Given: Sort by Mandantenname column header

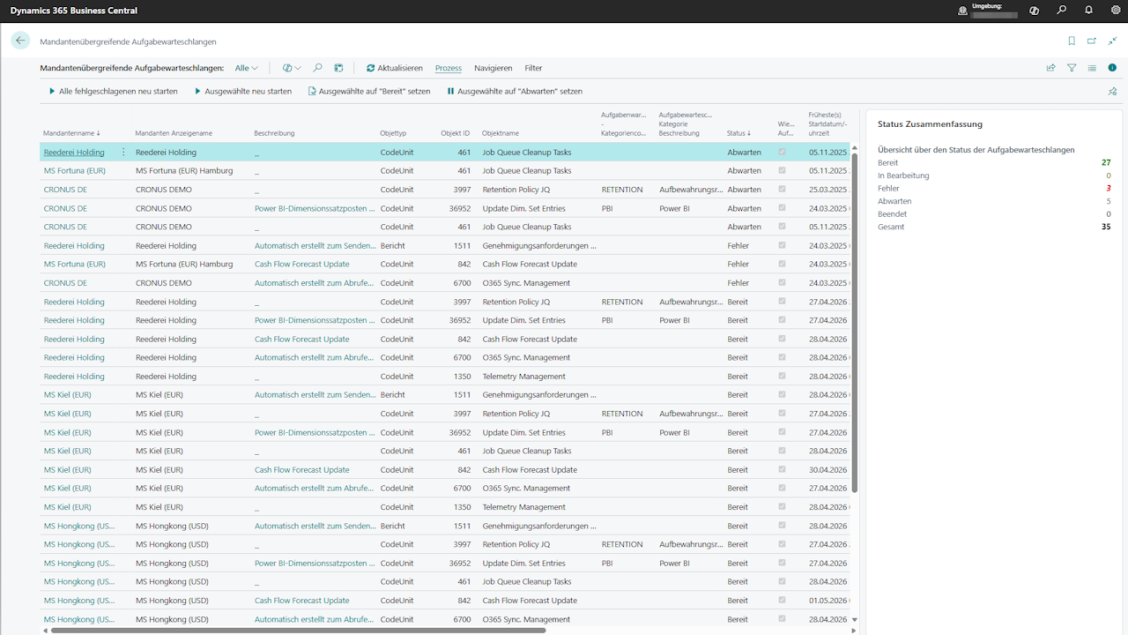Looking at the screenshot, I should (72, 133).
